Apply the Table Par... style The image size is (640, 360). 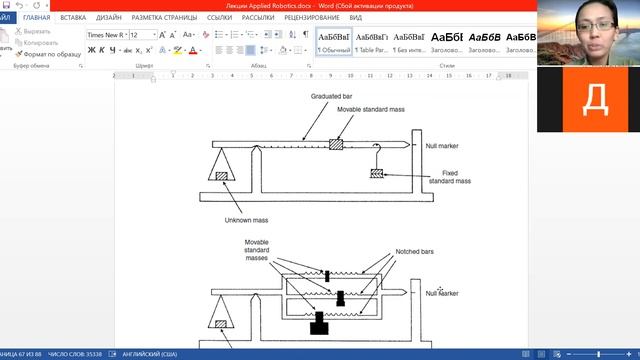(371, 42)
